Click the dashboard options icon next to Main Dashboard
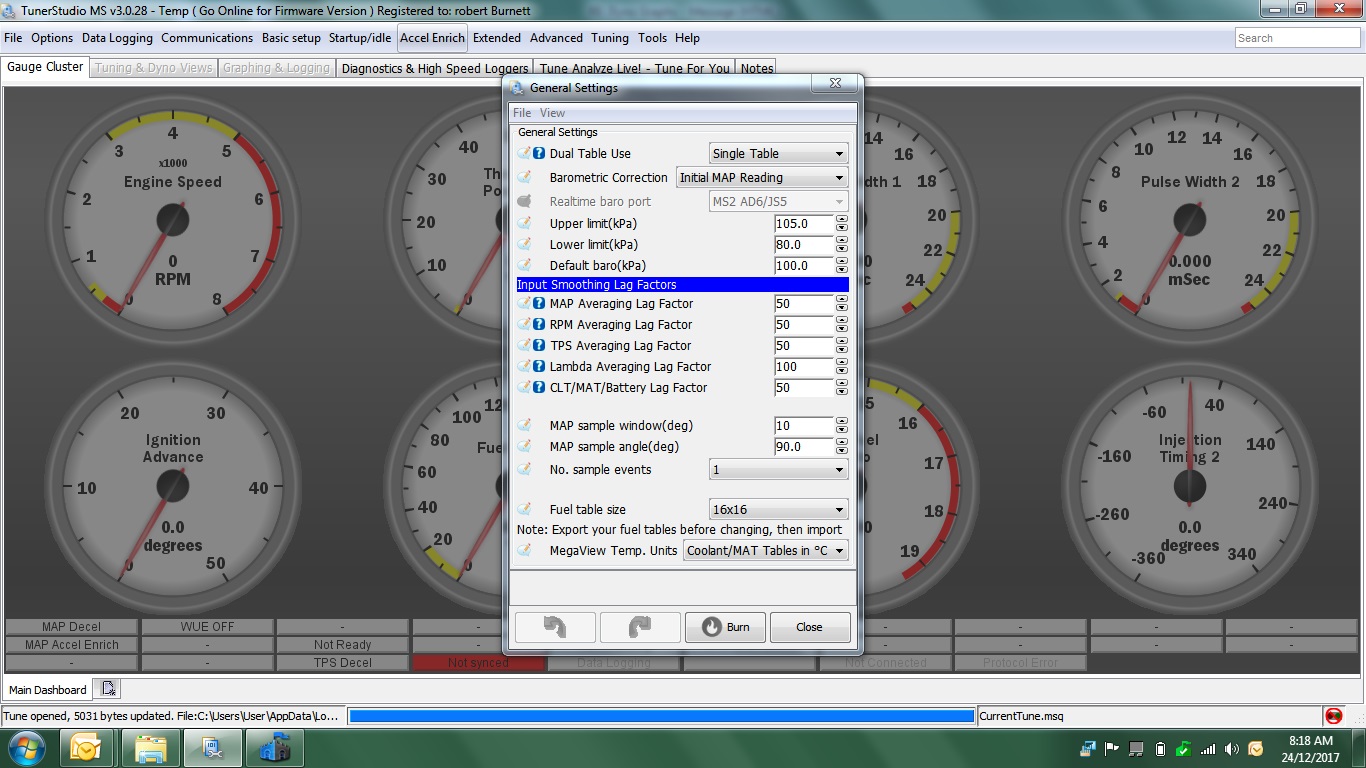Viewport: 1366px width, 768px height. tap(109, 689)
